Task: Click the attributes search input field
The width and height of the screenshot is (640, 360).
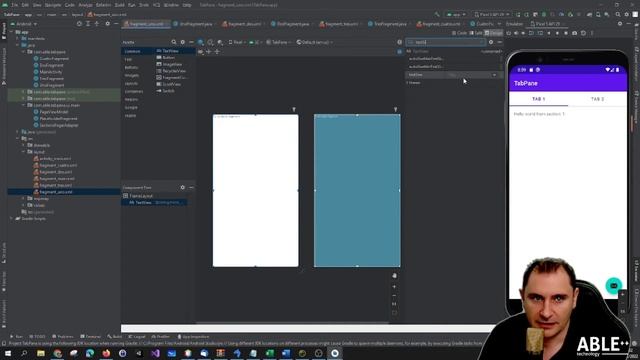Action: 446,42
